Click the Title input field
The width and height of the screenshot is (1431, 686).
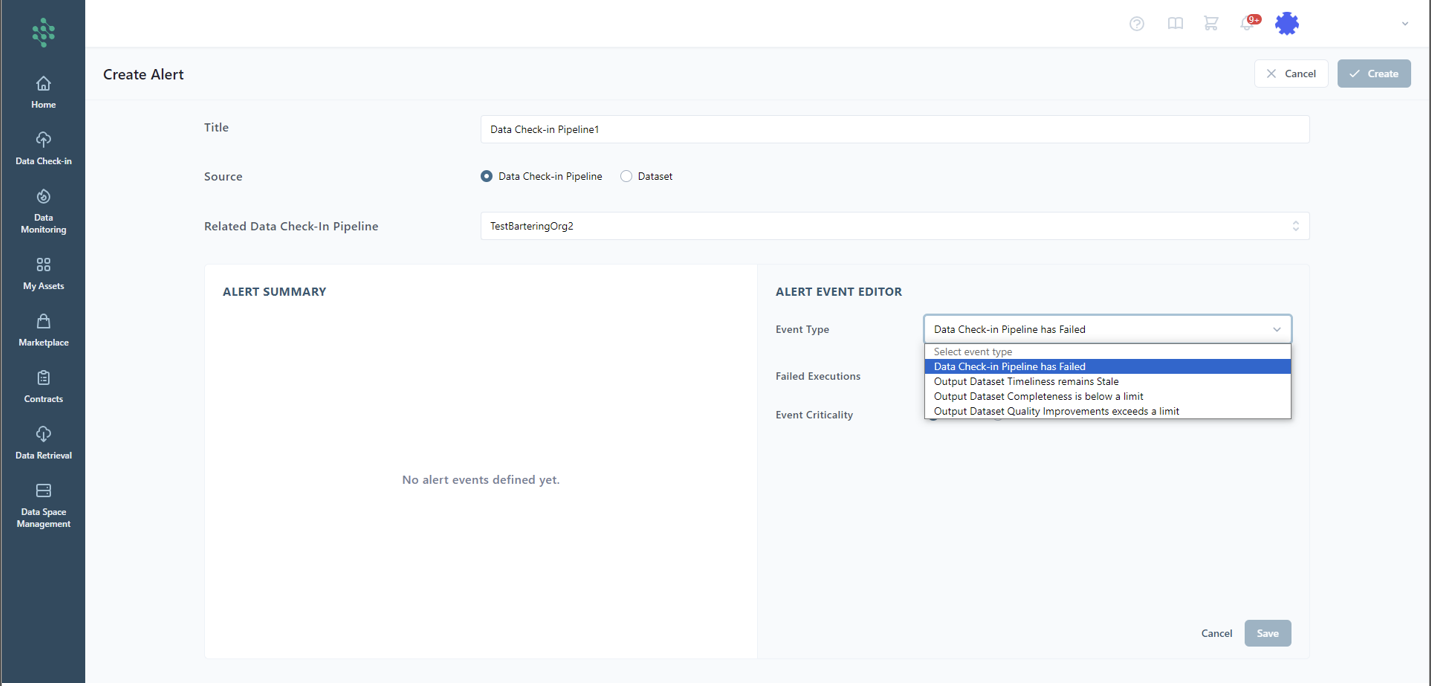click(894, 129)
